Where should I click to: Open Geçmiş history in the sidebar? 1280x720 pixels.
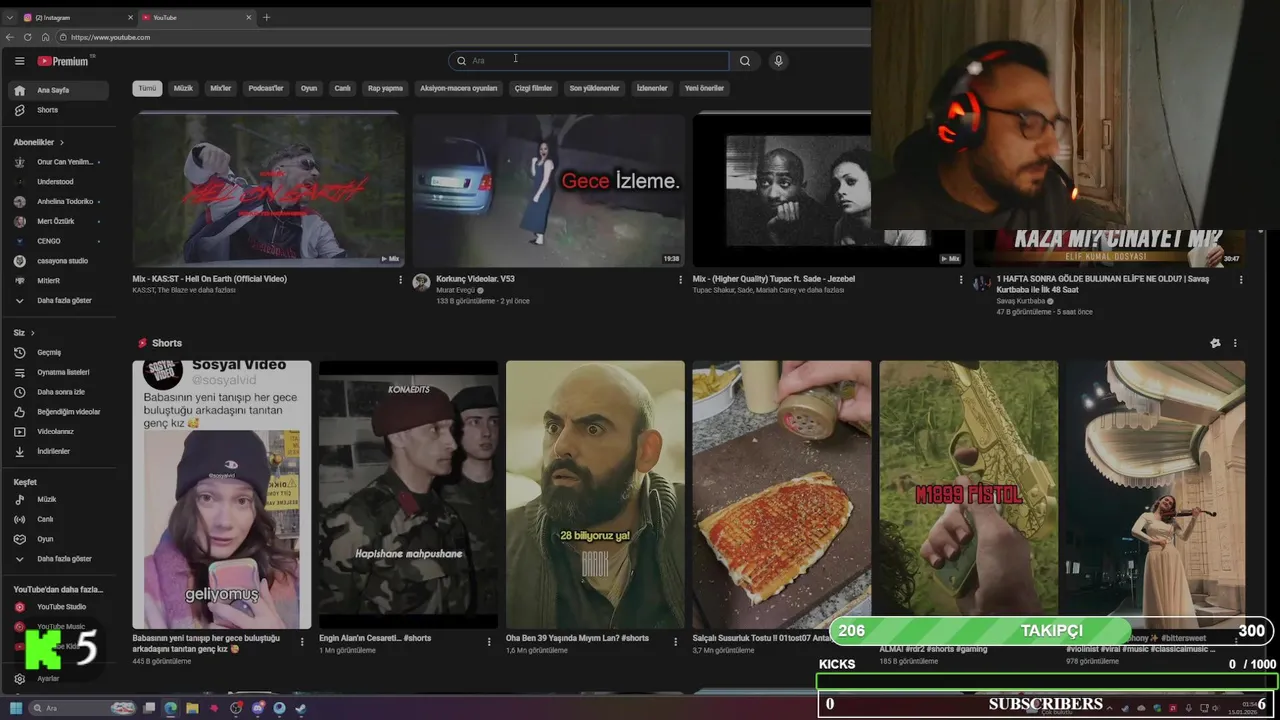click(58, 352)
